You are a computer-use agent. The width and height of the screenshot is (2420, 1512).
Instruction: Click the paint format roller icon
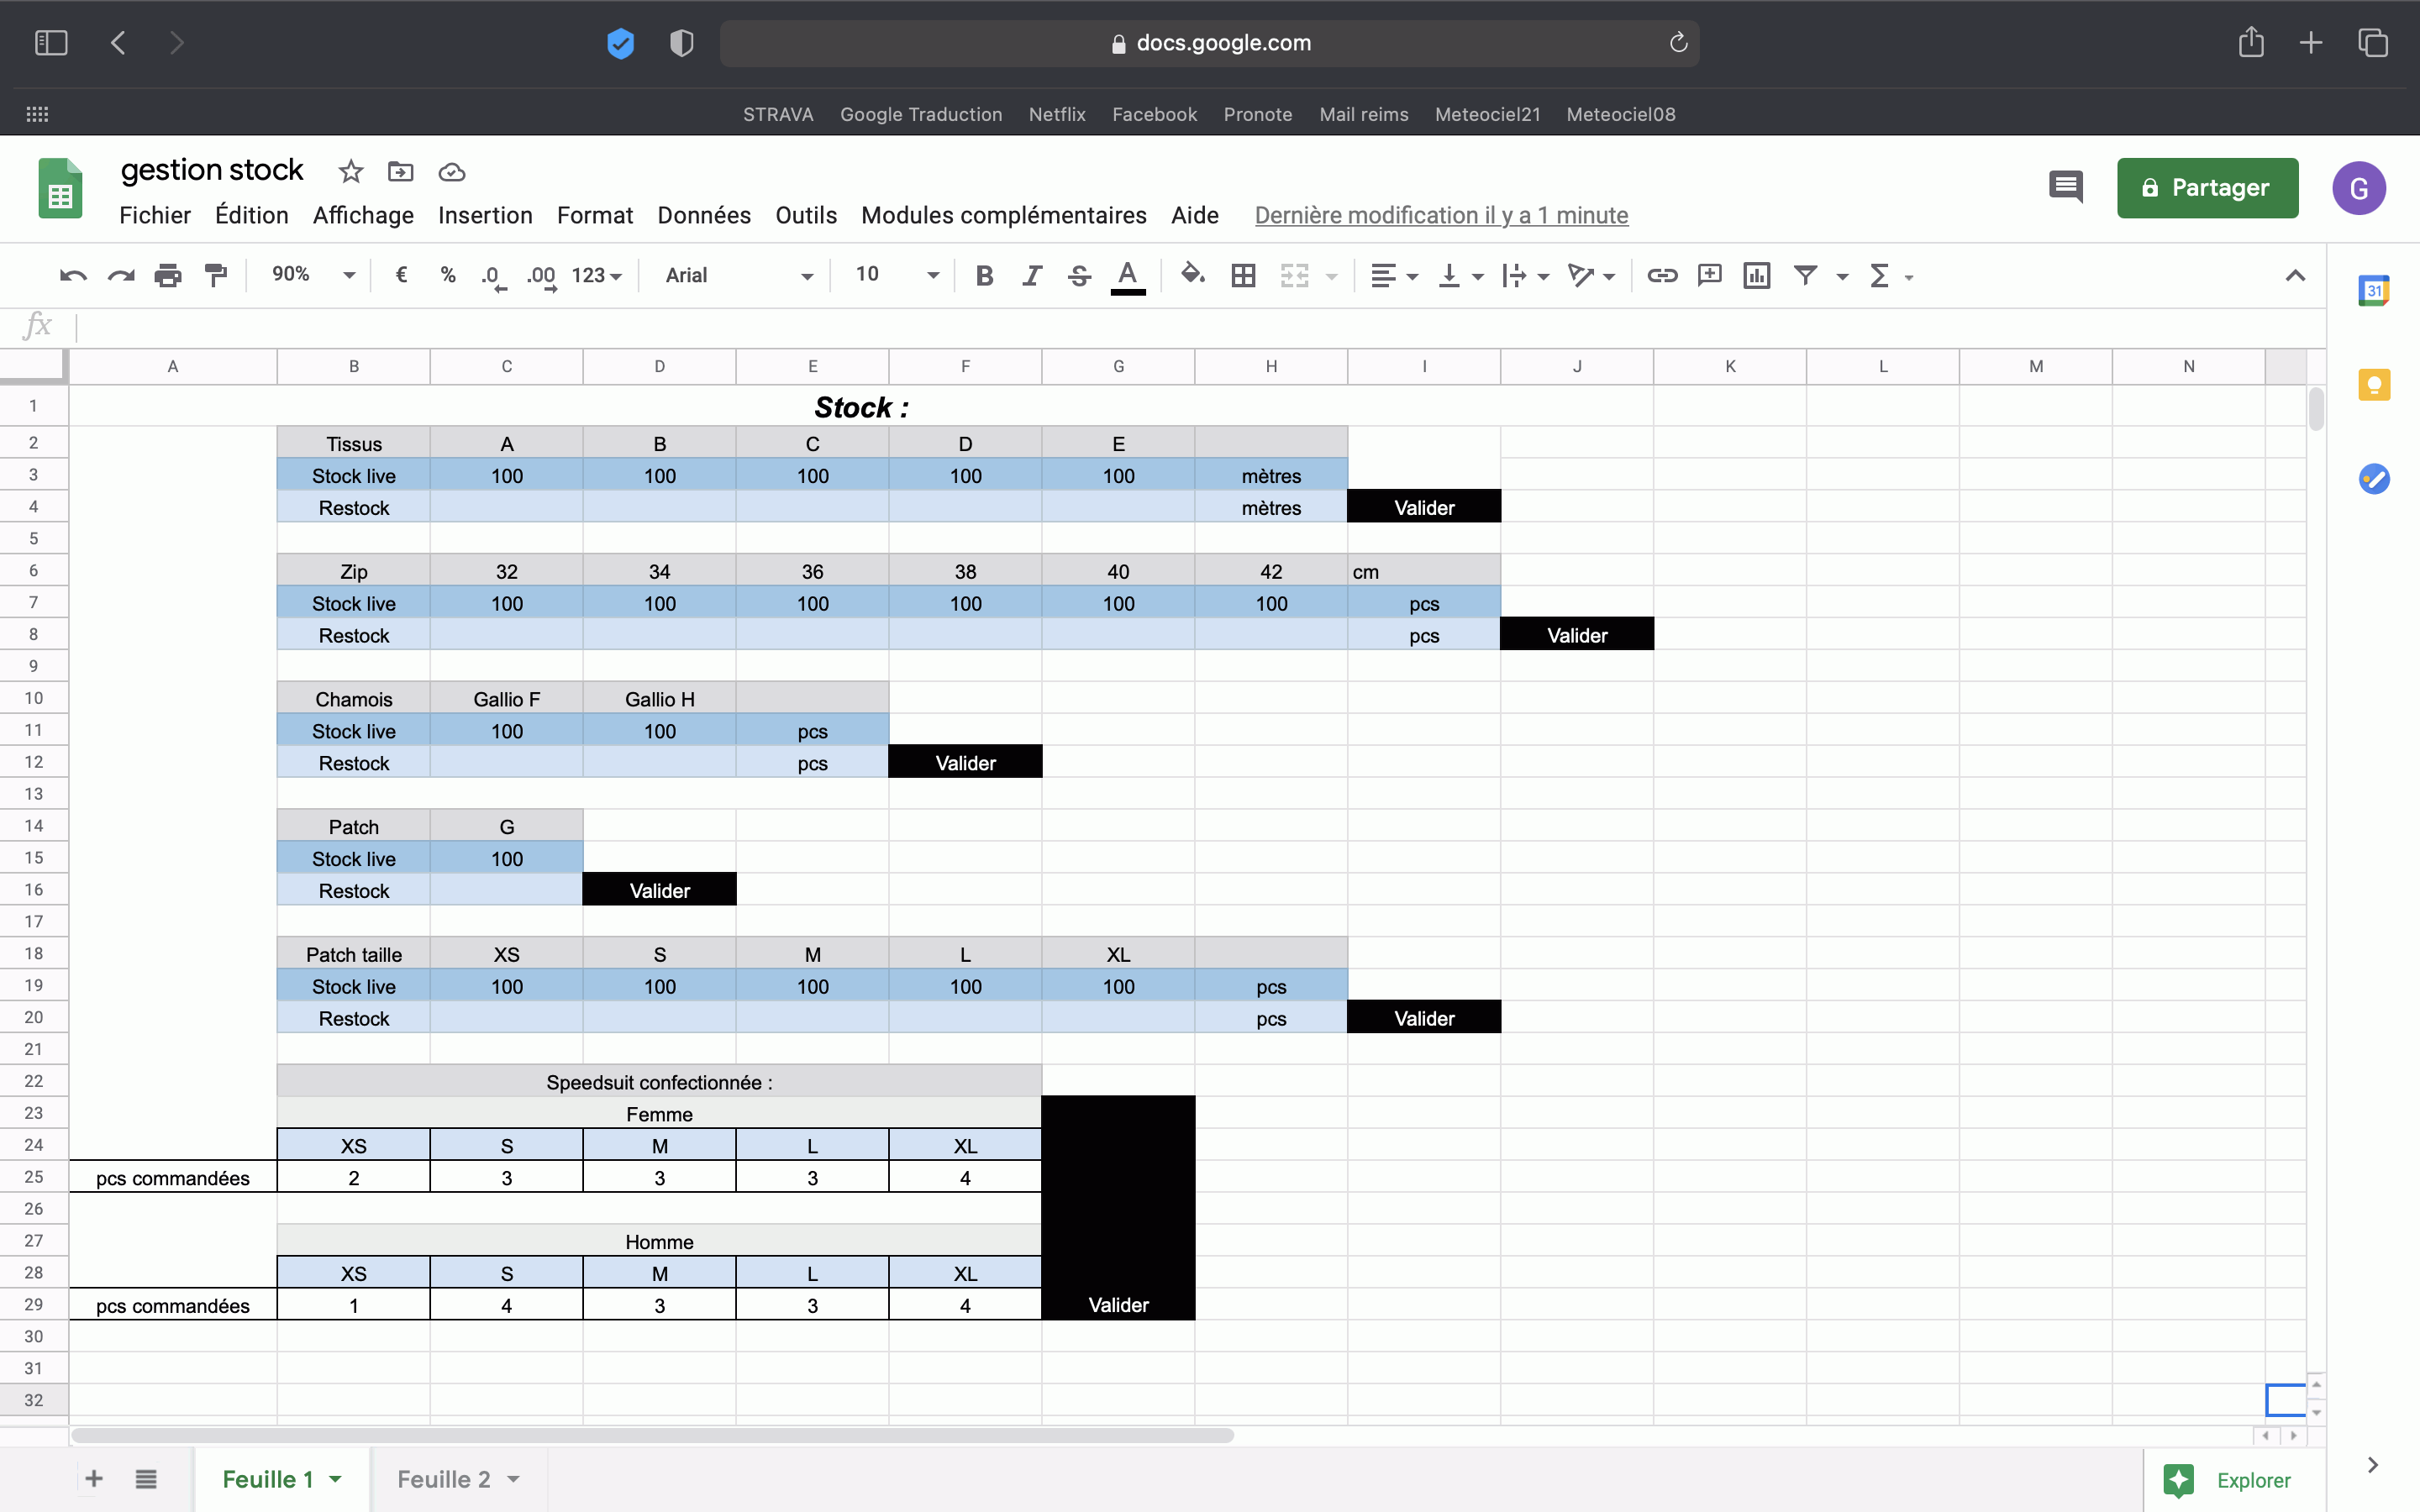215,275
